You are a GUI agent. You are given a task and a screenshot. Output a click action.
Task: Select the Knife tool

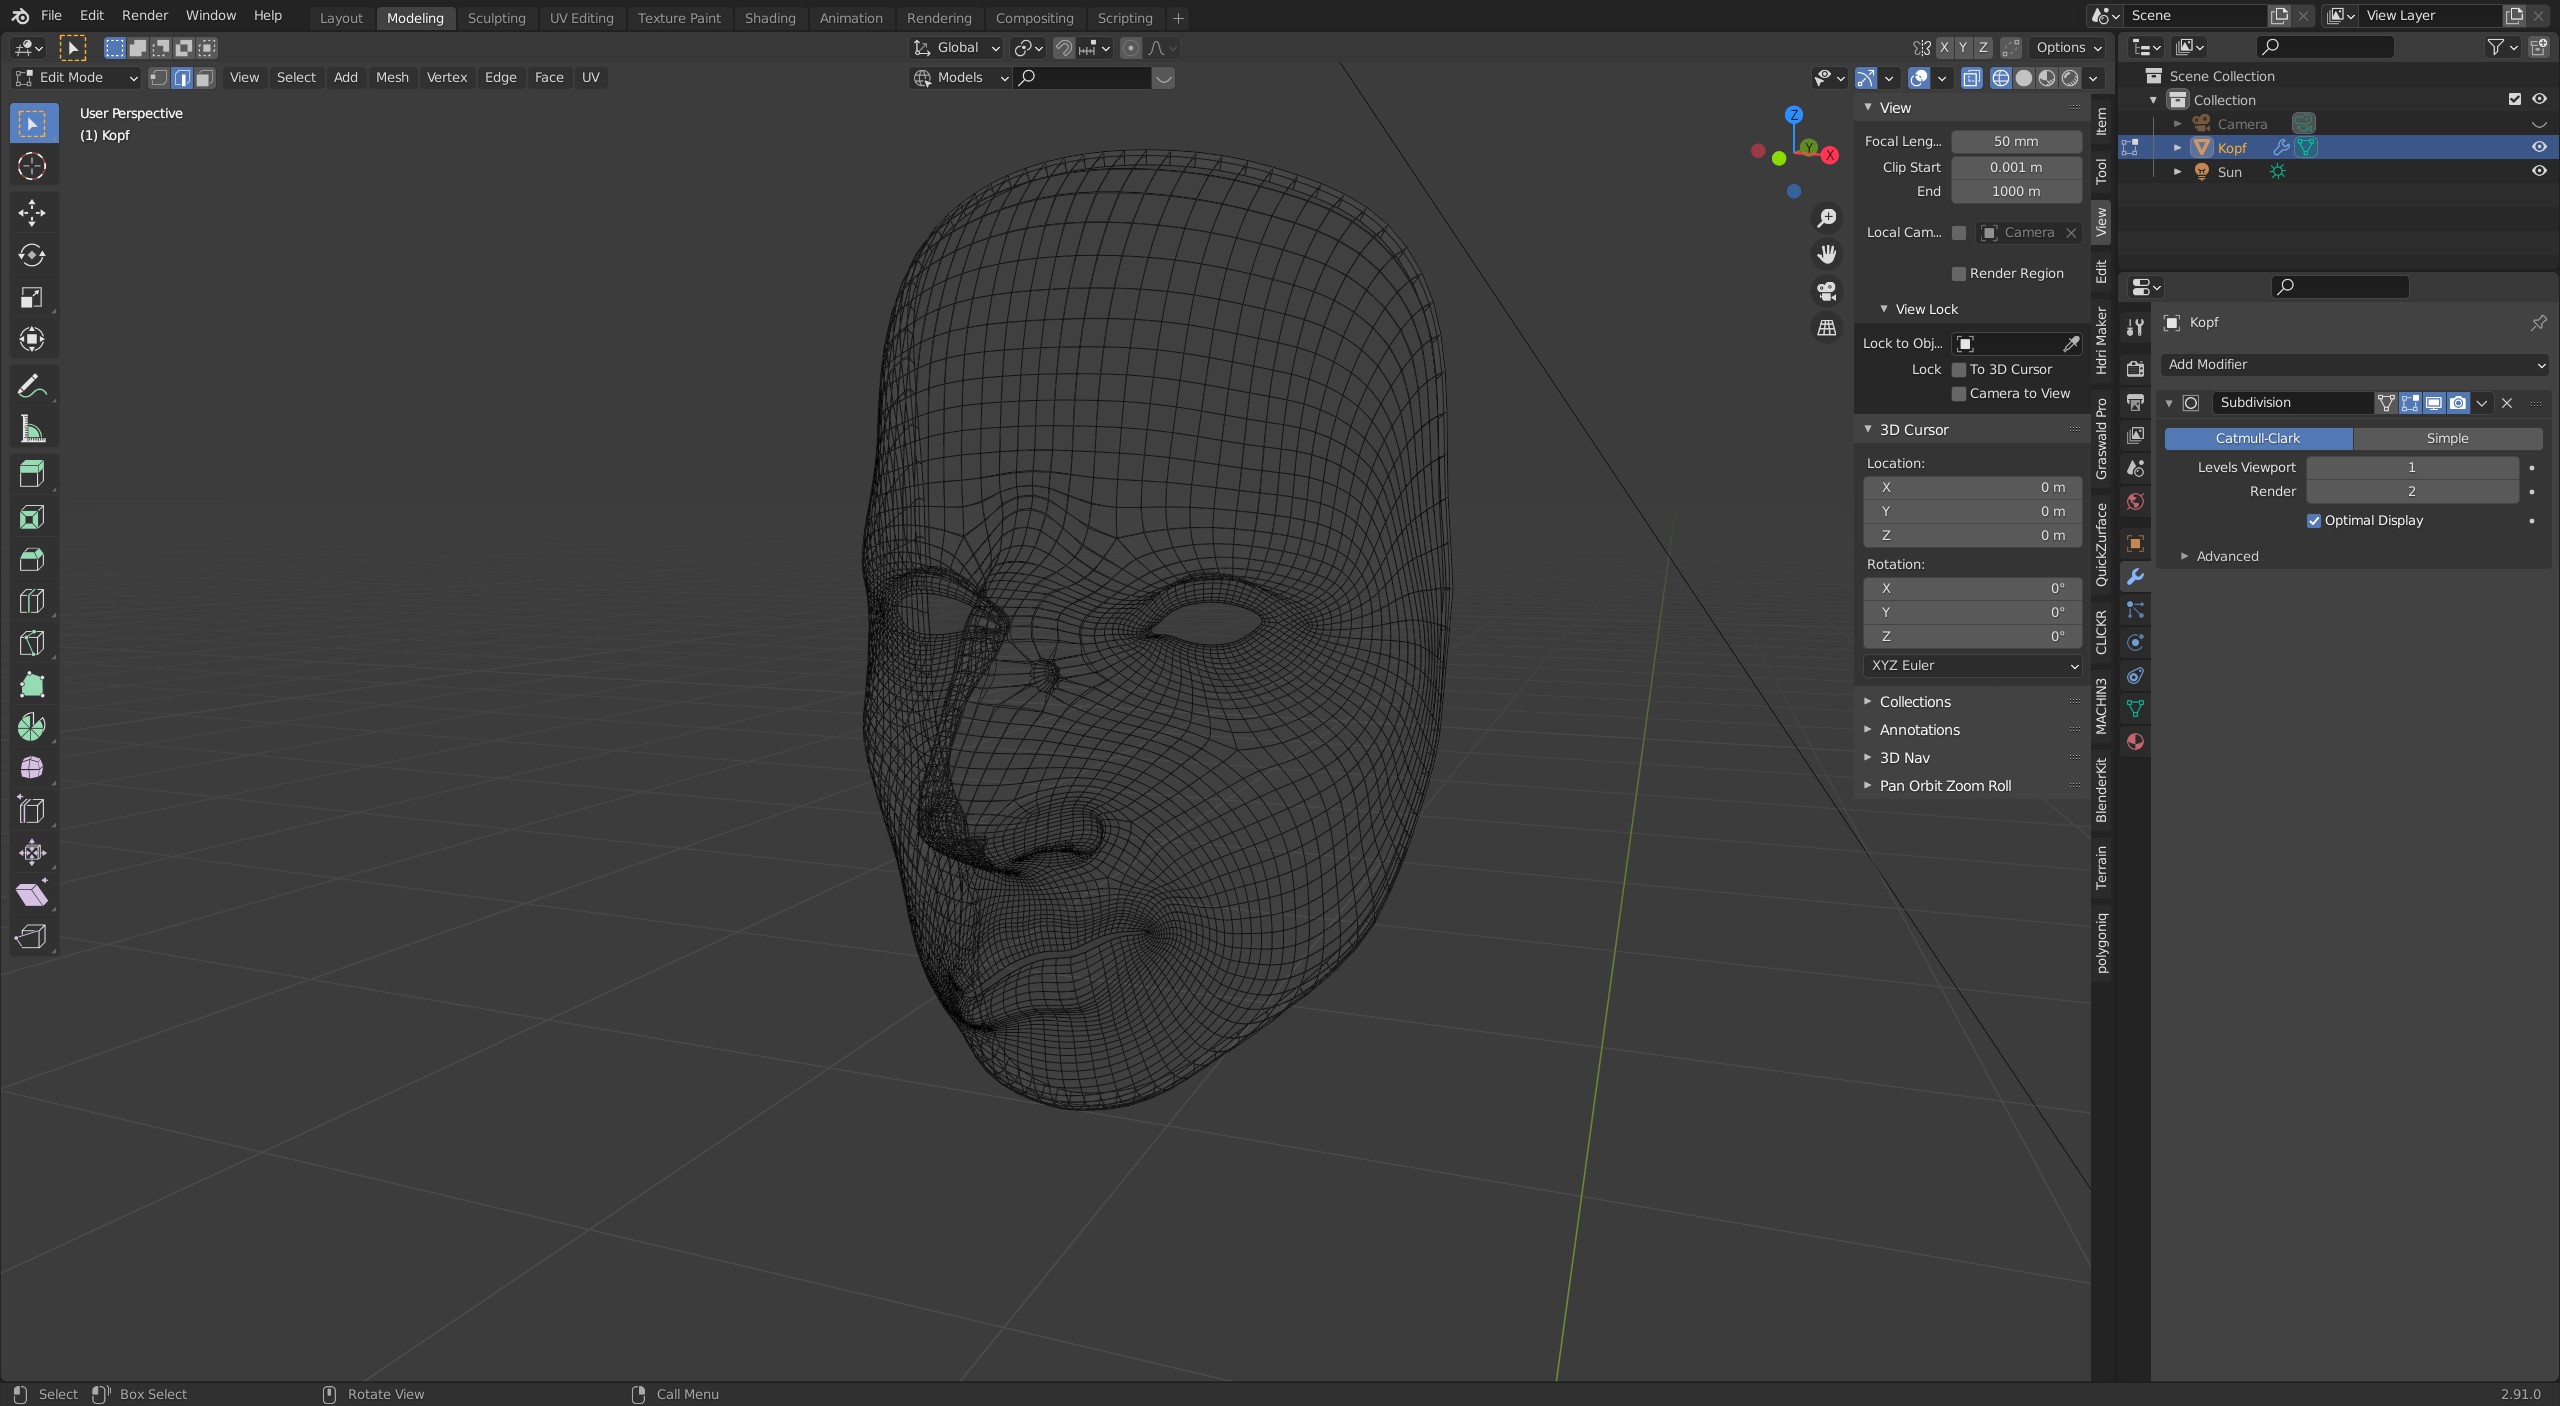(x=32, y=643)
